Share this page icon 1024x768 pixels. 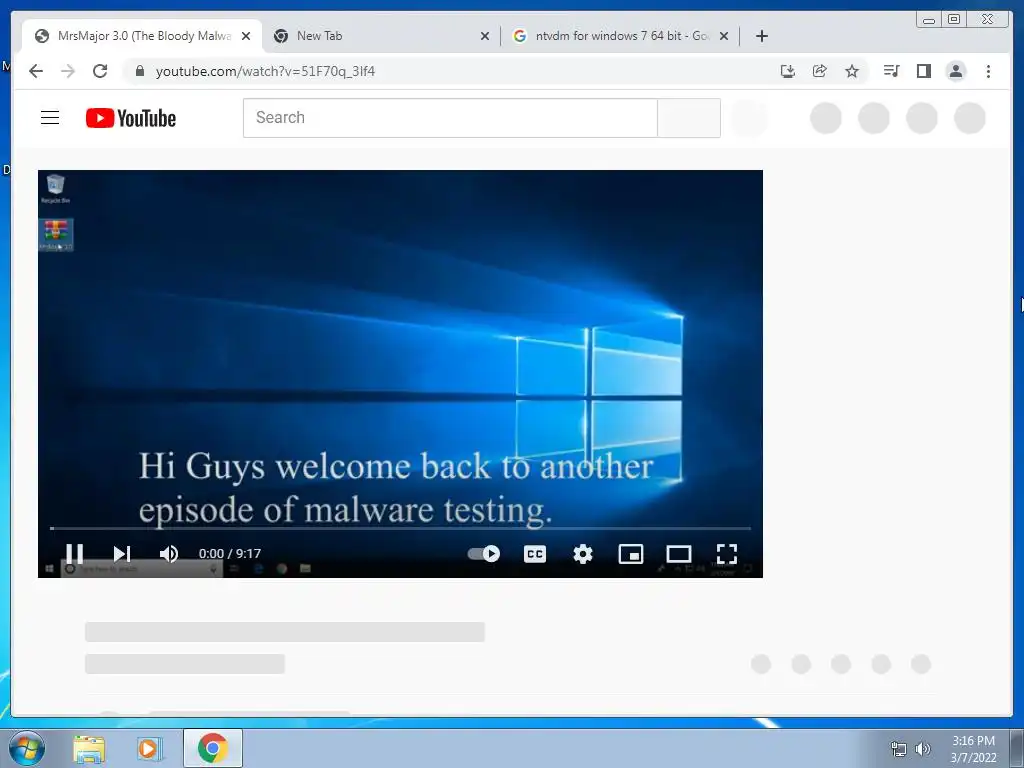(820, 71)
